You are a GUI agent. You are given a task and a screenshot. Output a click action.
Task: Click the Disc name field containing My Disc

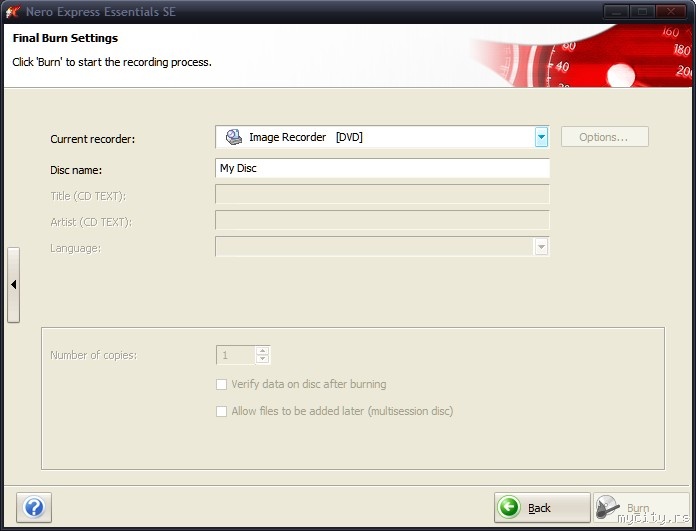pos(382,168)
